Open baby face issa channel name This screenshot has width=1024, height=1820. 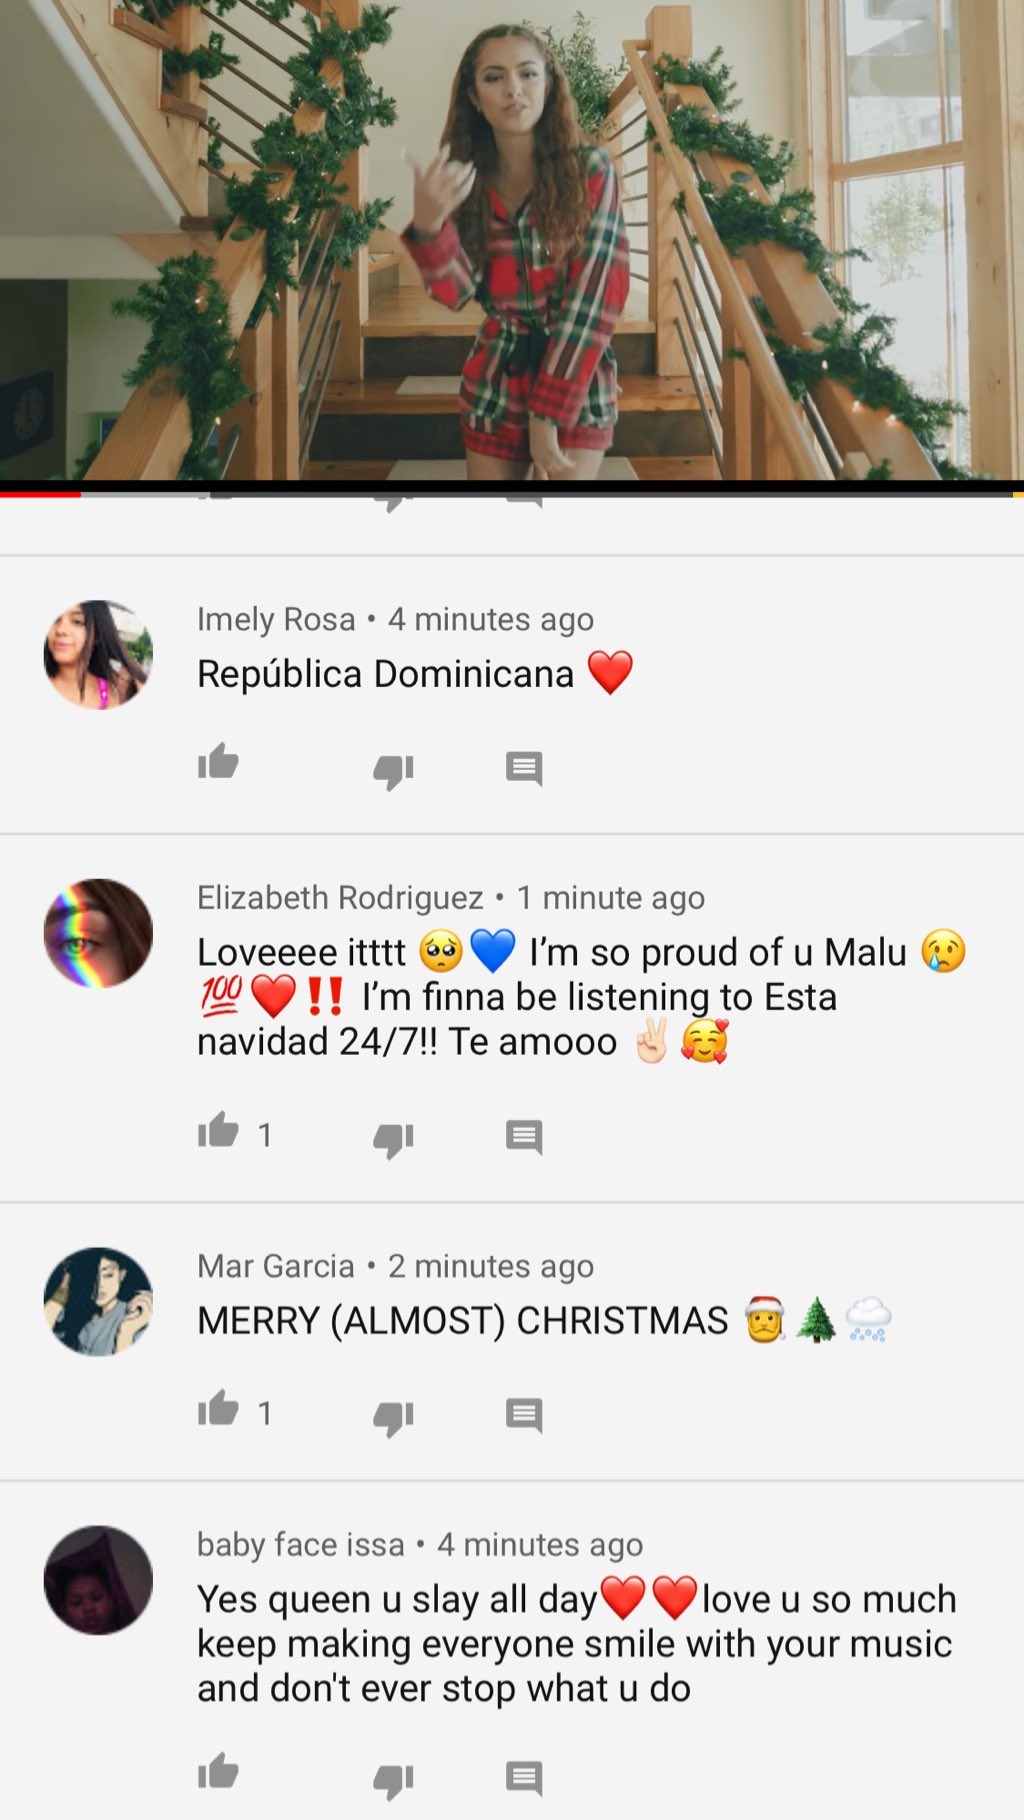pyautogui.click(x=300, y=1544)
